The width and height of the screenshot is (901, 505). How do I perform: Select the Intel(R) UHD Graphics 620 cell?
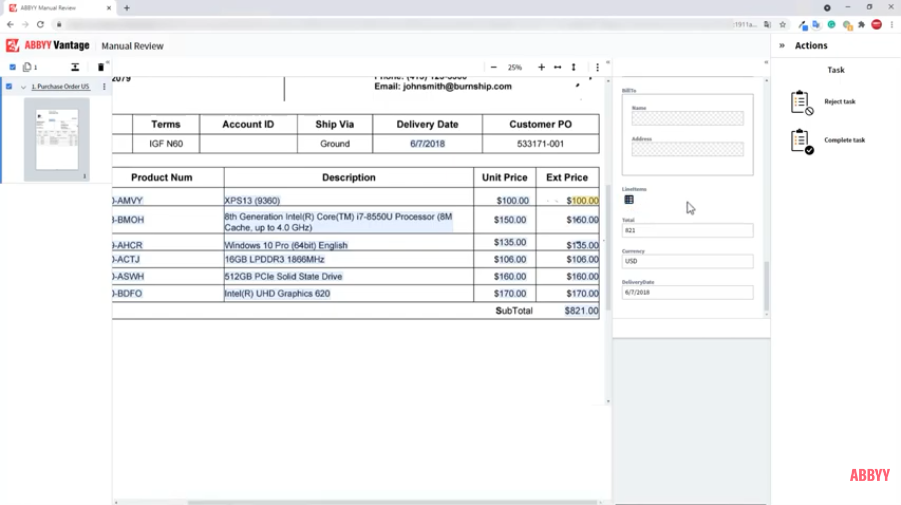point(277,294)
